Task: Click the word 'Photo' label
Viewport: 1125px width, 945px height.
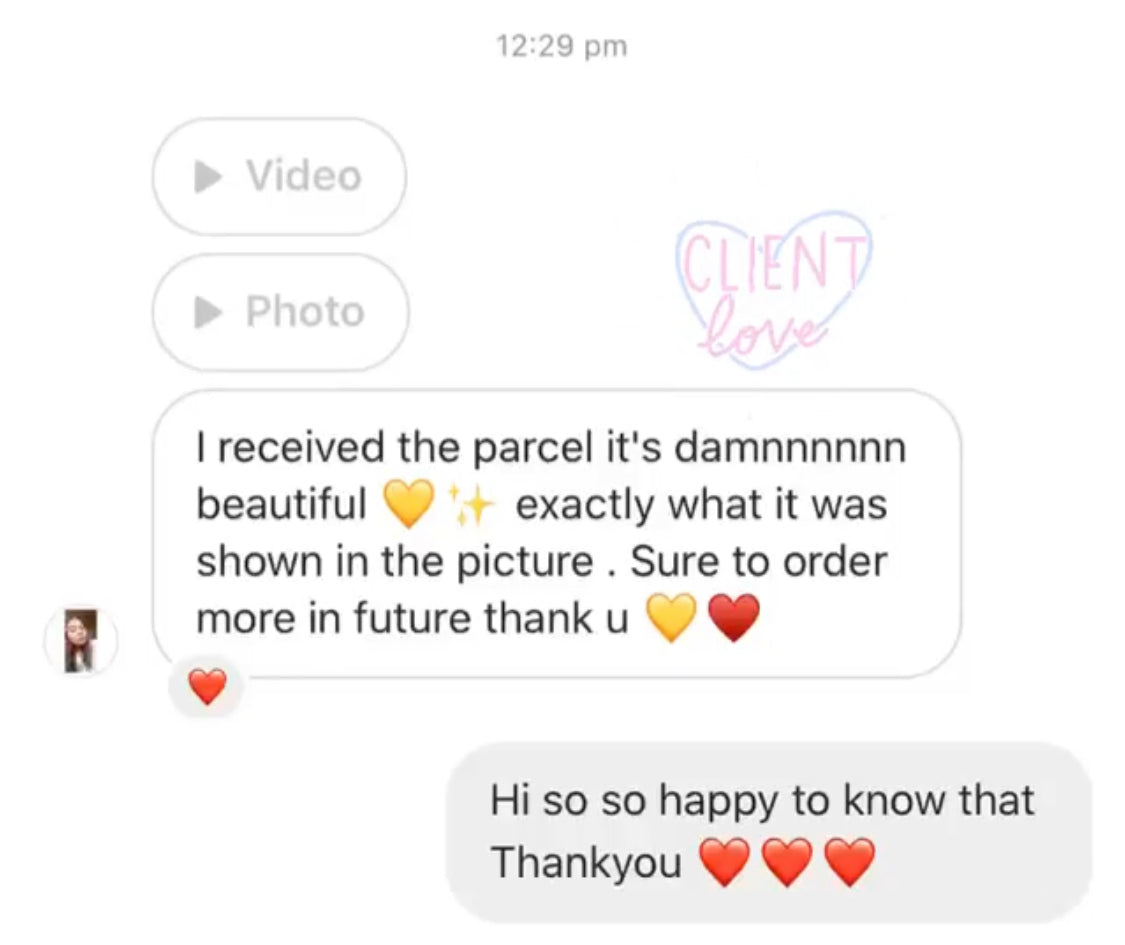Action: point(306,311)
